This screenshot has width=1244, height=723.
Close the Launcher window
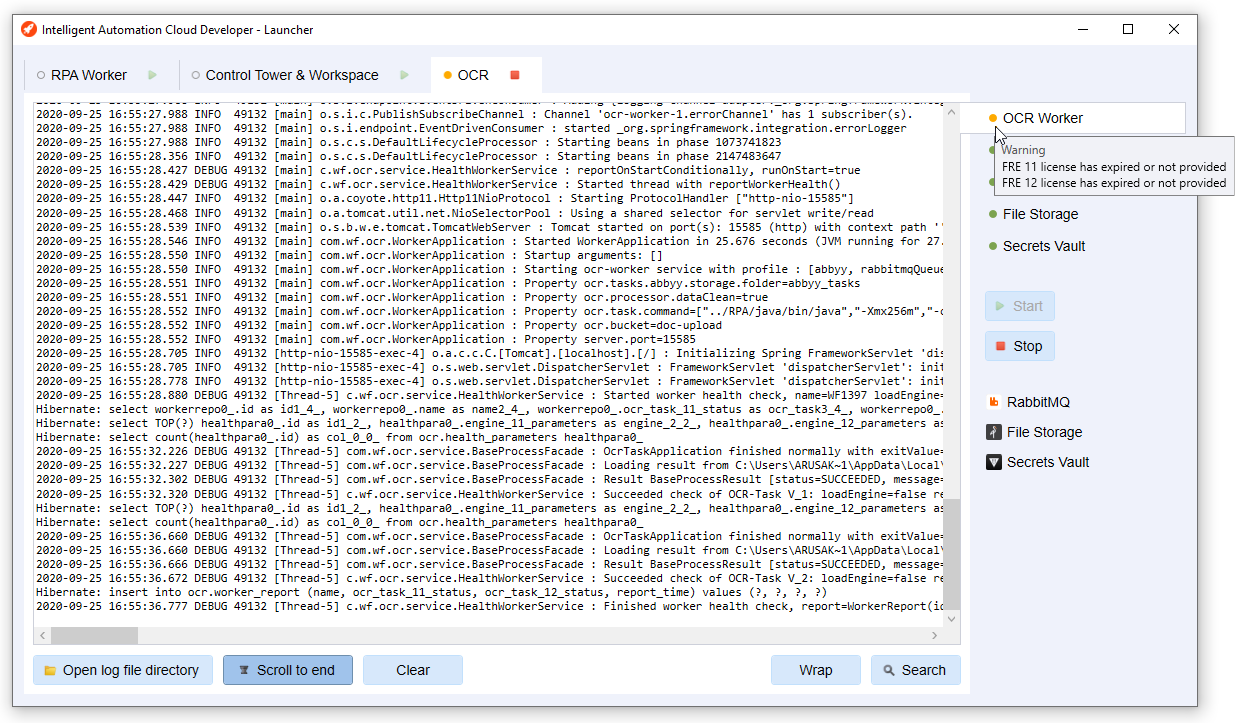click(1174, 30)
